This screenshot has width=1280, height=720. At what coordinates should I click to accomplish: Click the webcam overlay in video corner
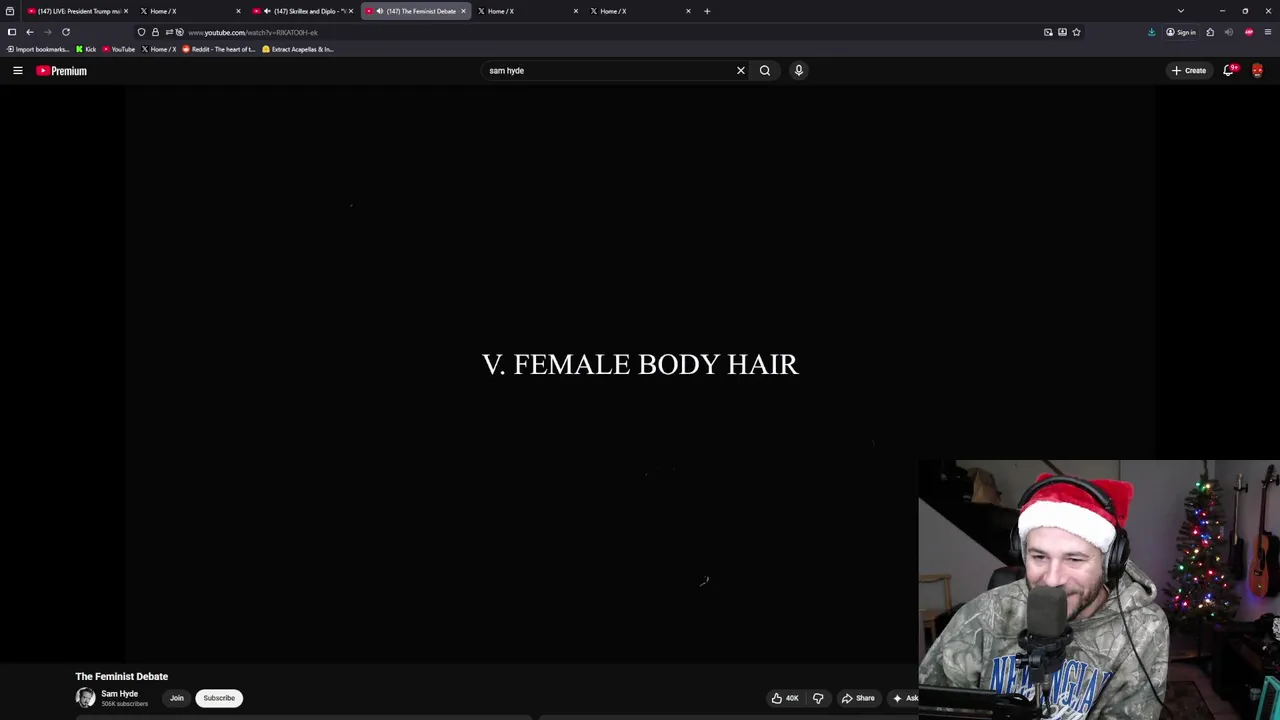point(1099,590)
